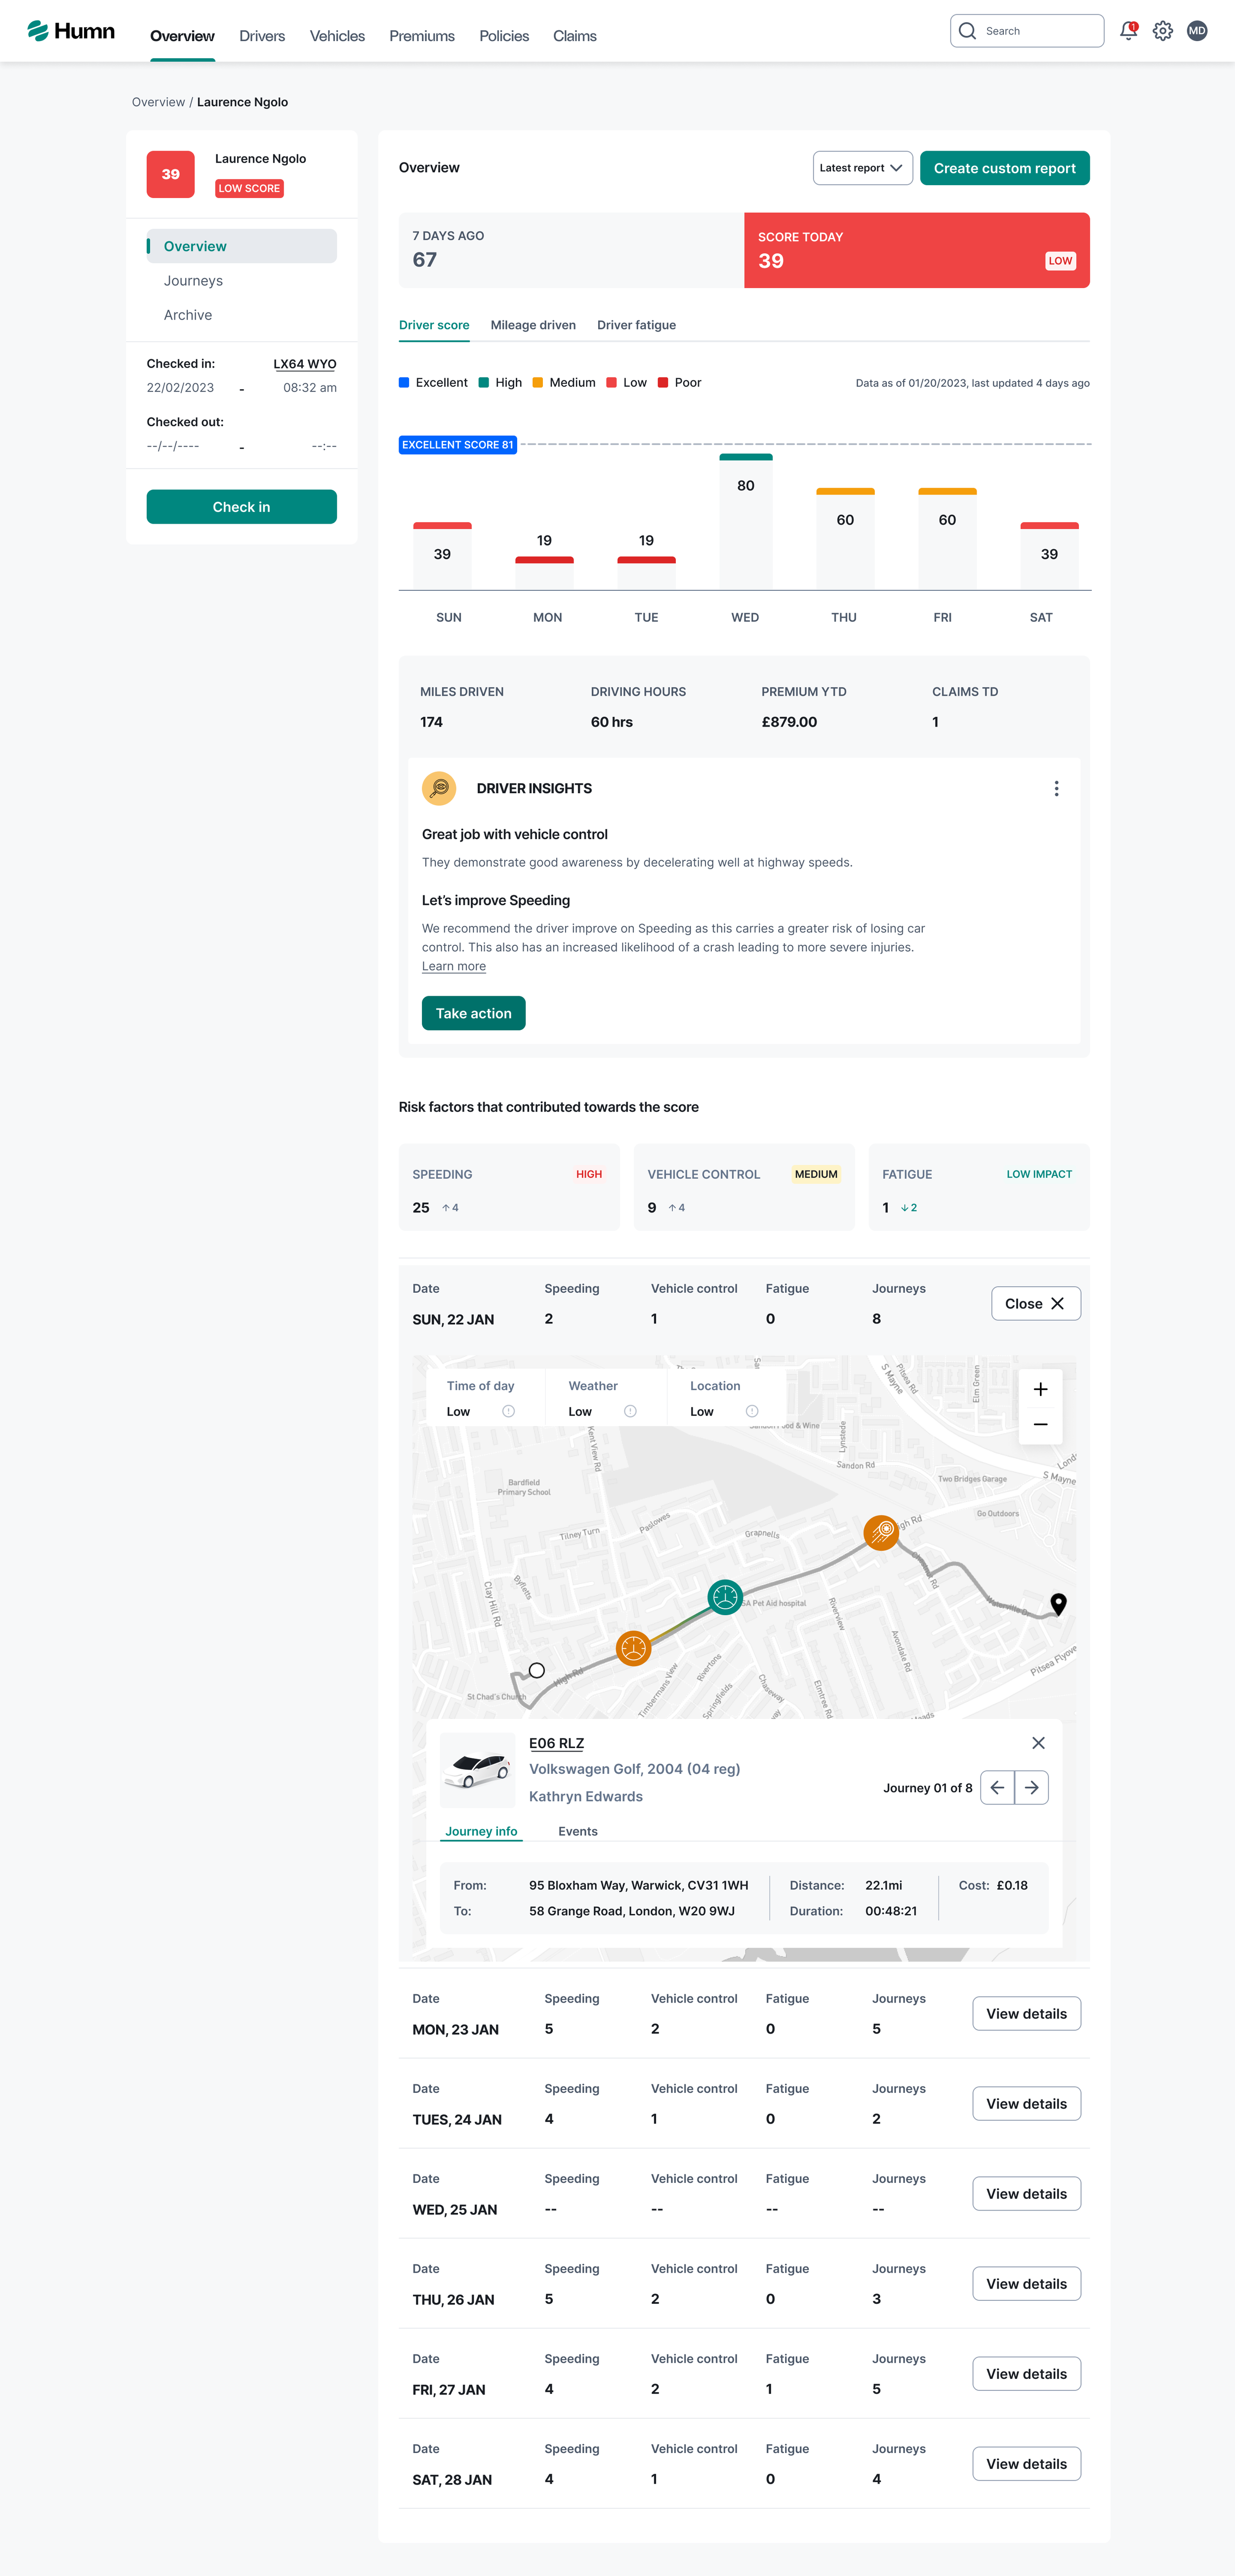Expand Monday 23 Jan View details
Image resolution: width=1235 pixels, height=2576 pixels.
[1026, 2014]
